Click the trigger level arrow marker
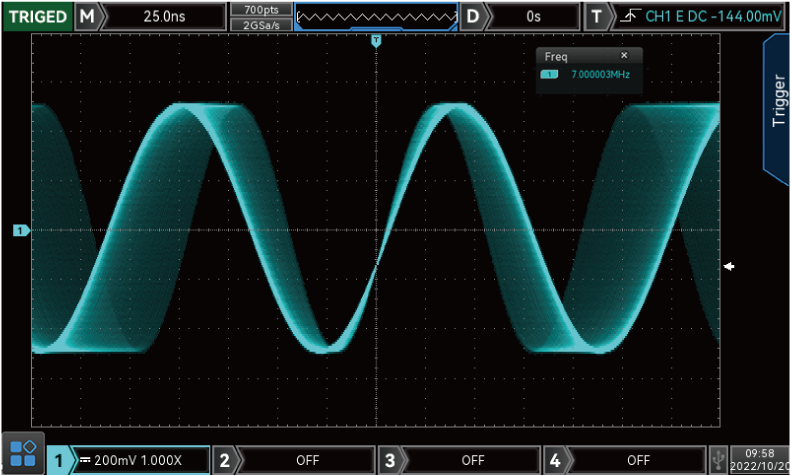This screenshot has height=475, width=791. point(730,266)
